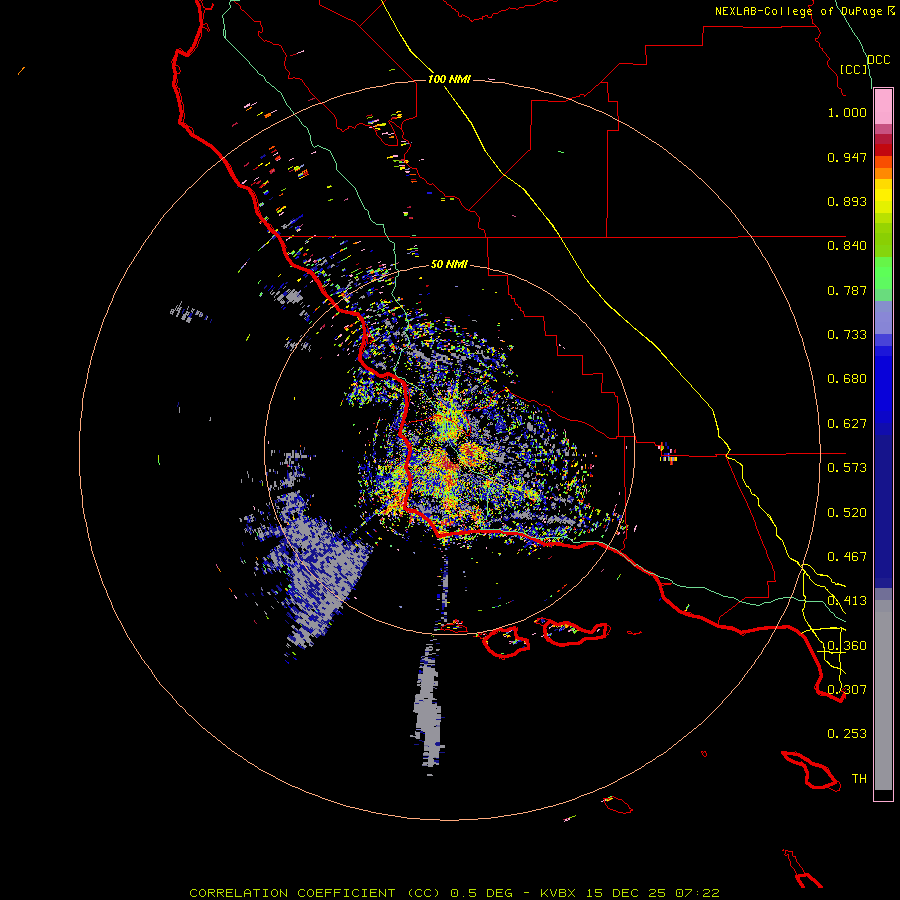Click the 0.467 scale value label
This screenshot has height=900, width=900.
click(847, 557)
